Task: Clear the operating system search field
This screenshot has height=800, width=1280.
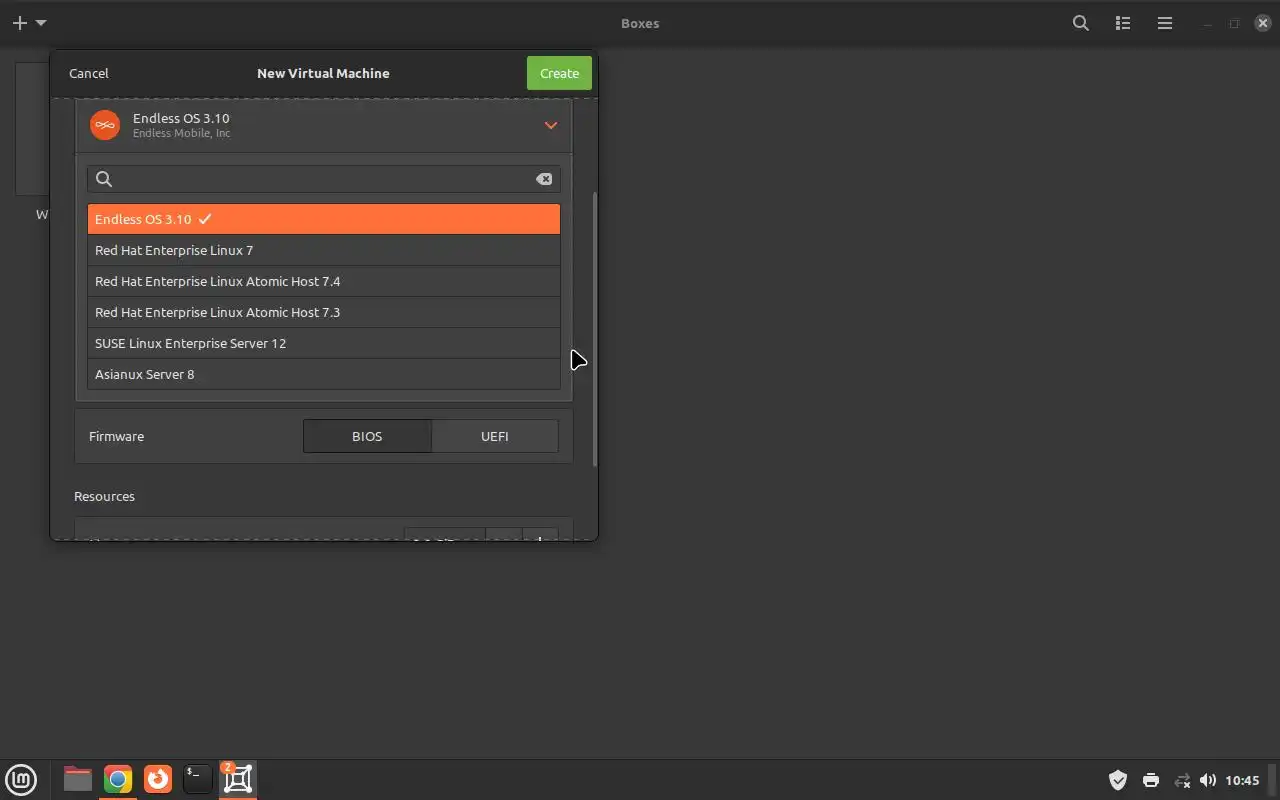Action: click(x=544, y=179)
